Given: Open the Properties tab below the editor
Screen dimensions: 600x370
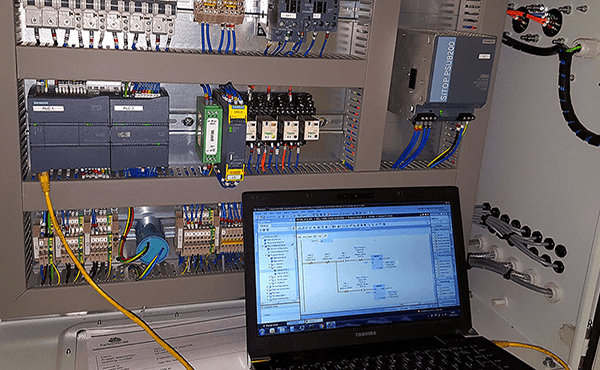Looking at the screenshot, I should coord(392,310).
